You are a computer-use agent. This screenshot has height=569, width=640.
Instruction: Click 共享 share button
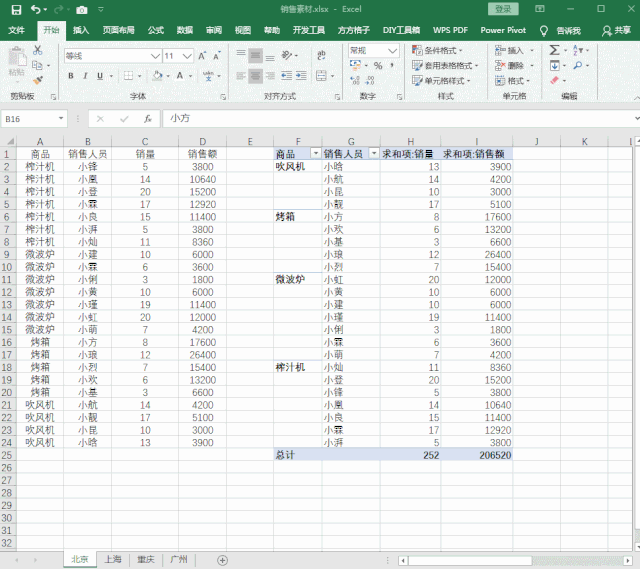coord(617,30)
